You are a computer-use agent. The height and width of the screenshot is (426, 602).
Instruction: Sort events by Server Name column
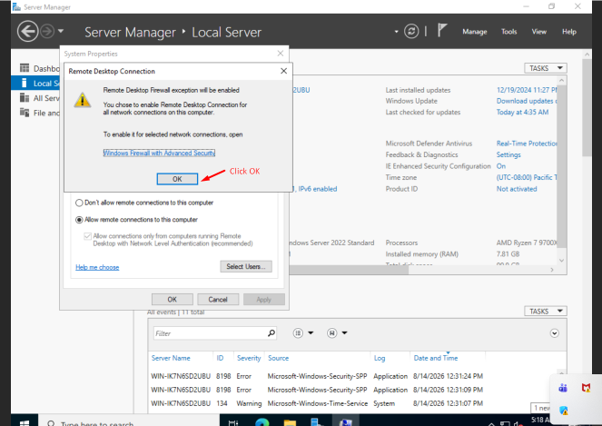click(x=171, y=358)
